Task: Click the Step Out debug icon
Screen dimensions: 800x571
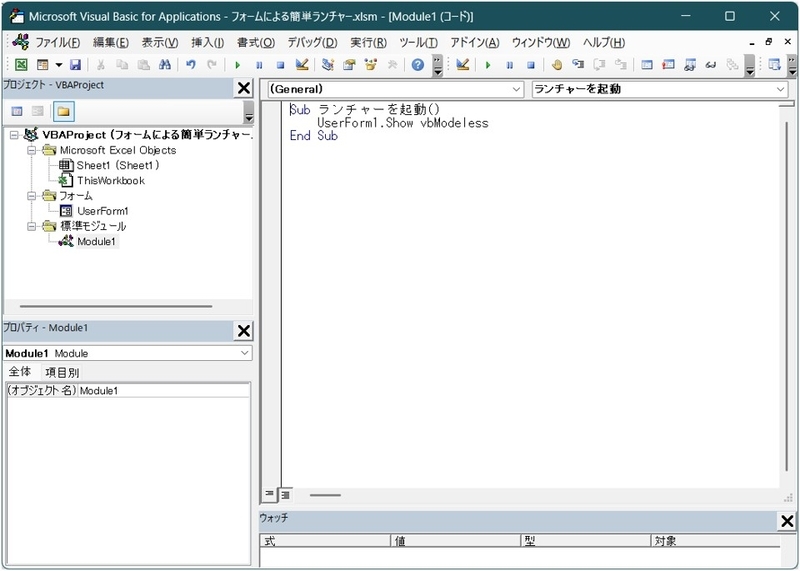Action: [x=620, y=64]
